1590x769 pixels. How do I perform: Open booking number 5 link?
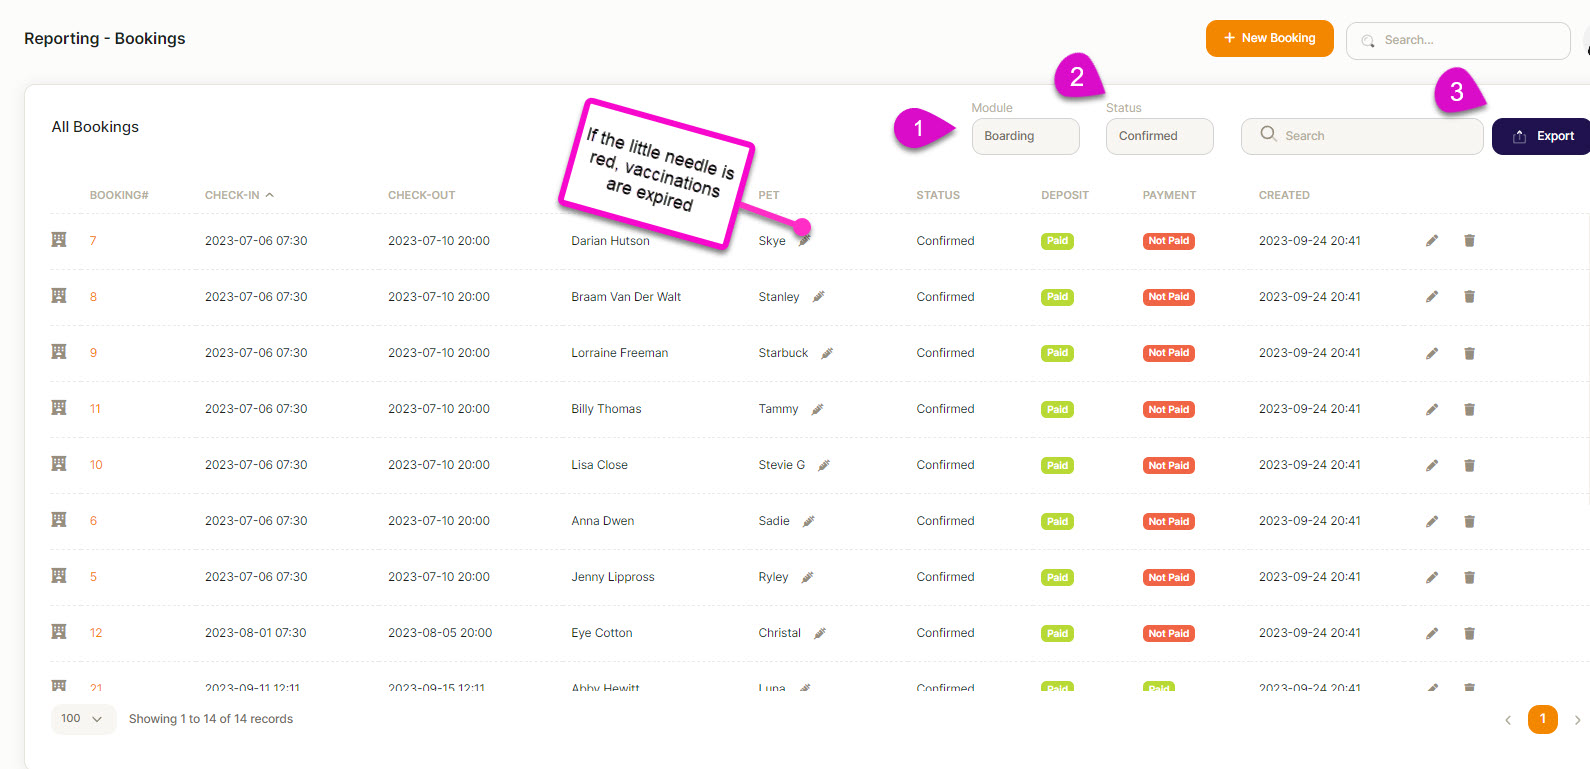click(93, 577)
